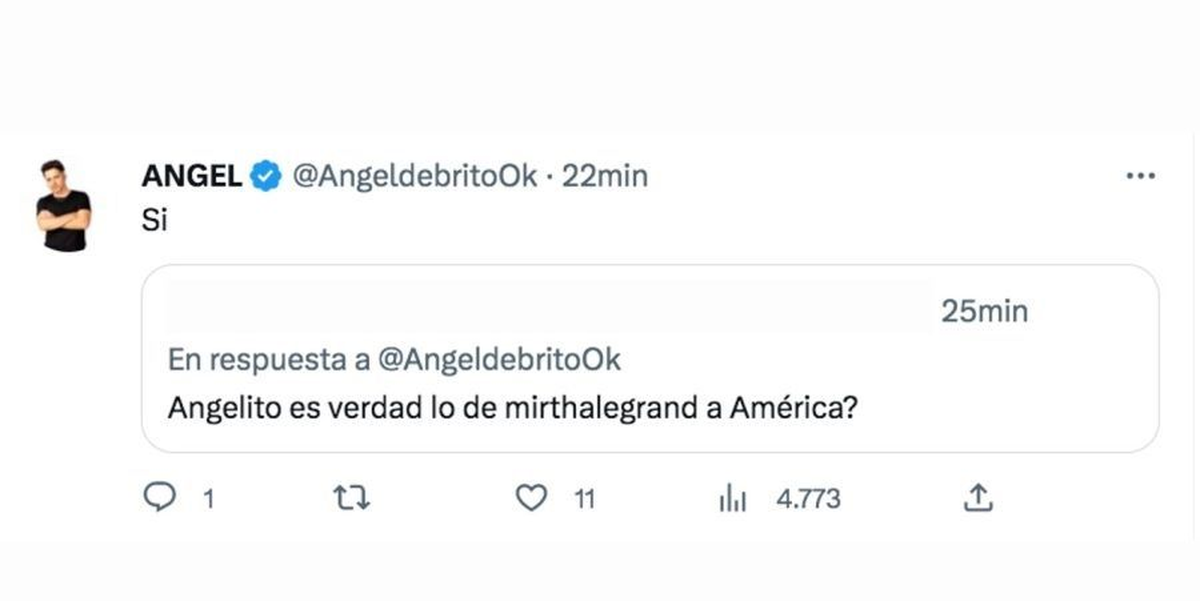Click the 4.773 views count
Image resolution: width=1200 pixels, height=601 pixels.
click(808, 497)
